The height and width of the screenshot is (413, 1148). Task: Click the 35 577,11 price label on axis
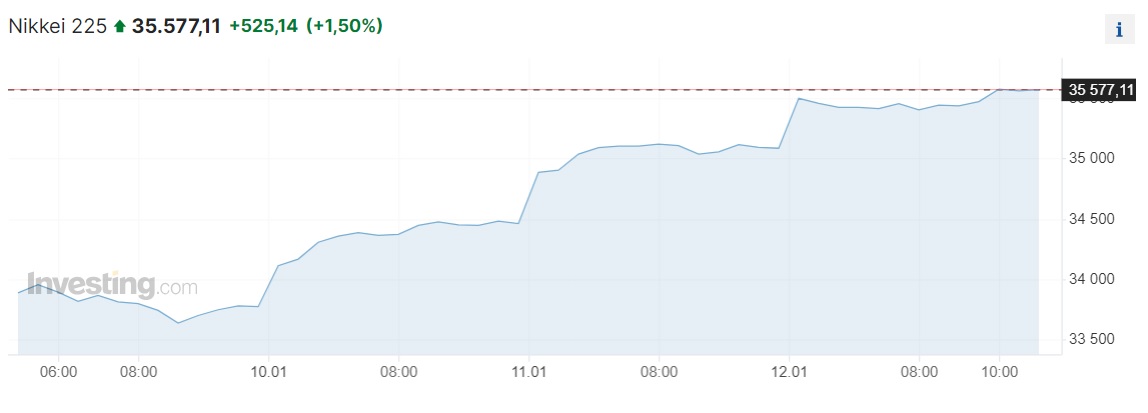1101,90
